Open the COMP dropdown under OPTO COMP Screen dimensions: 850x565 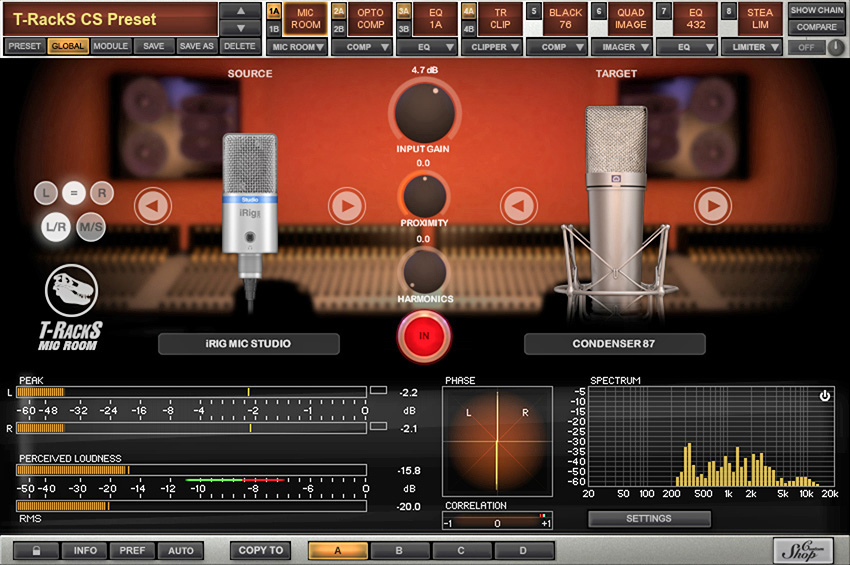pyautogui.click(x=362, y=47)
